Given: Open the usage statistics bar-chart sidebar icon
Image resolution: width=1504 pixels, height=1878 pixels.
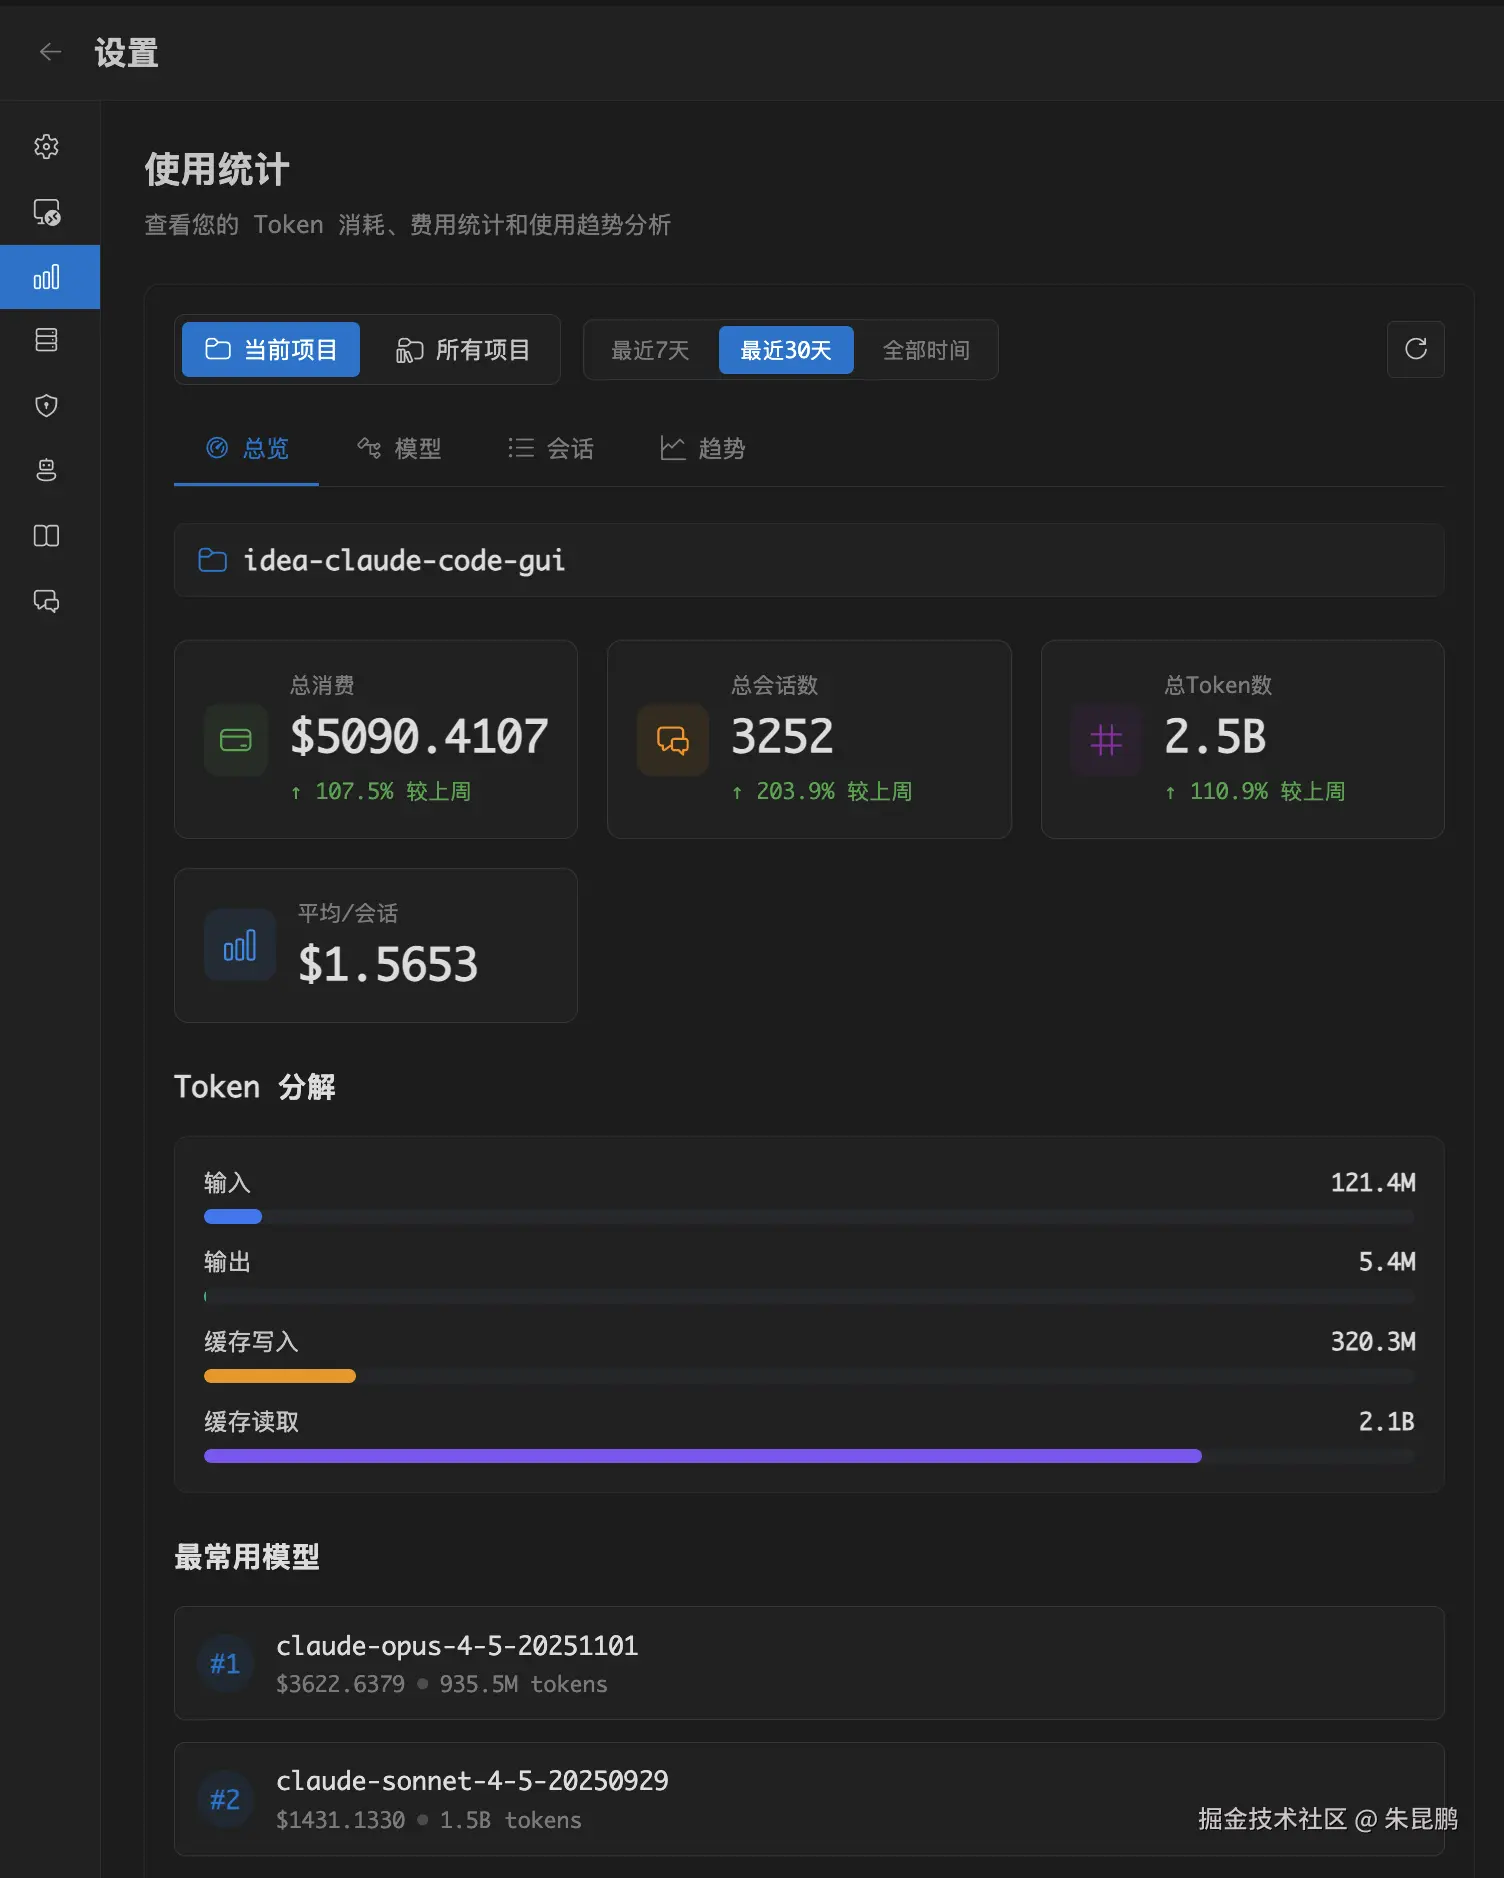Looking at the screenshot, I should pos(47,277).
